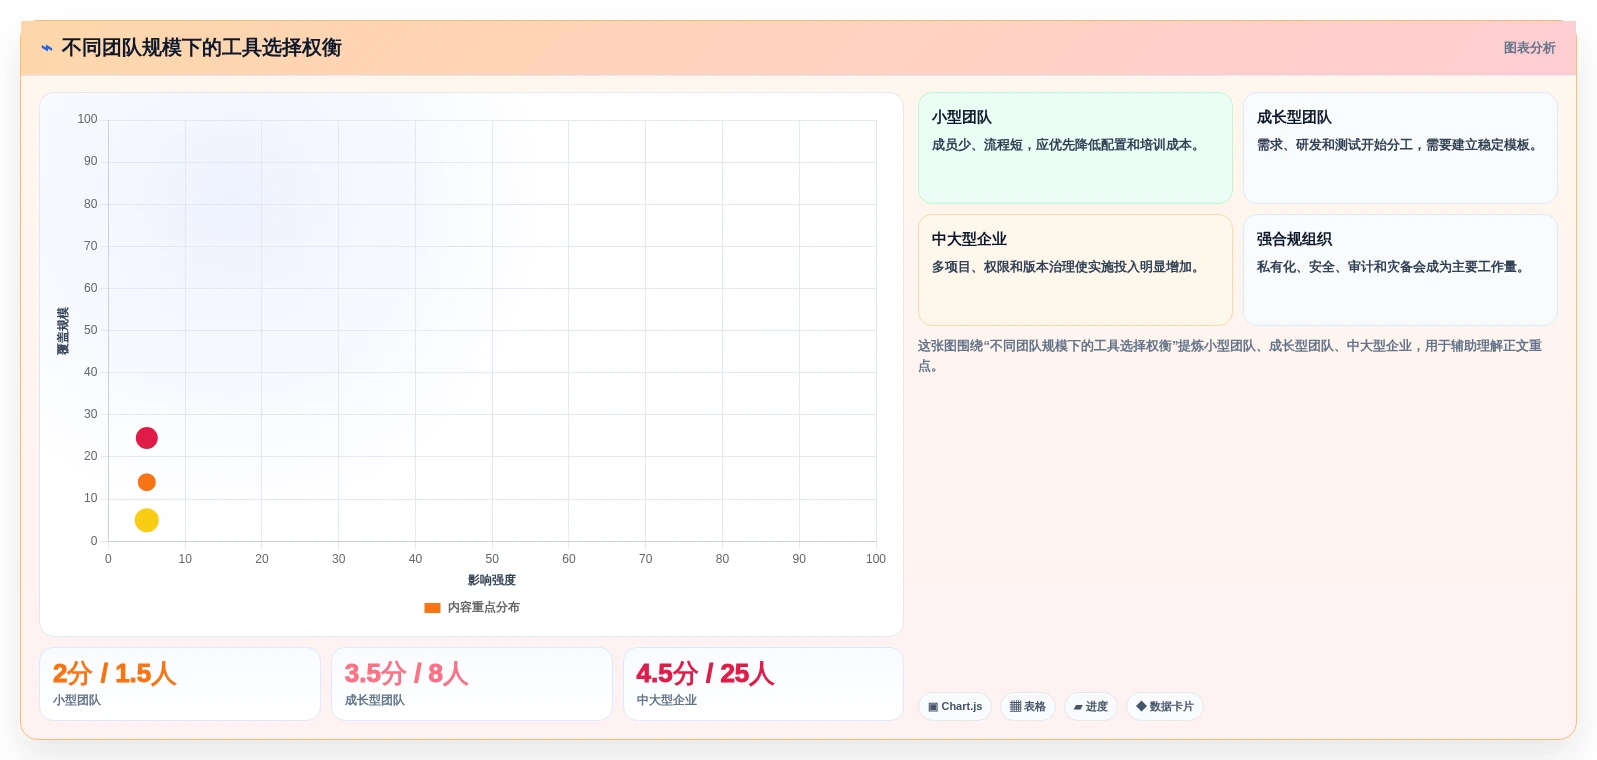This screenshot has width=1597, height=760.
Task: Click text 多项目、权限和版本治理使实施投入明显增加。
Action: (1068, 267)
